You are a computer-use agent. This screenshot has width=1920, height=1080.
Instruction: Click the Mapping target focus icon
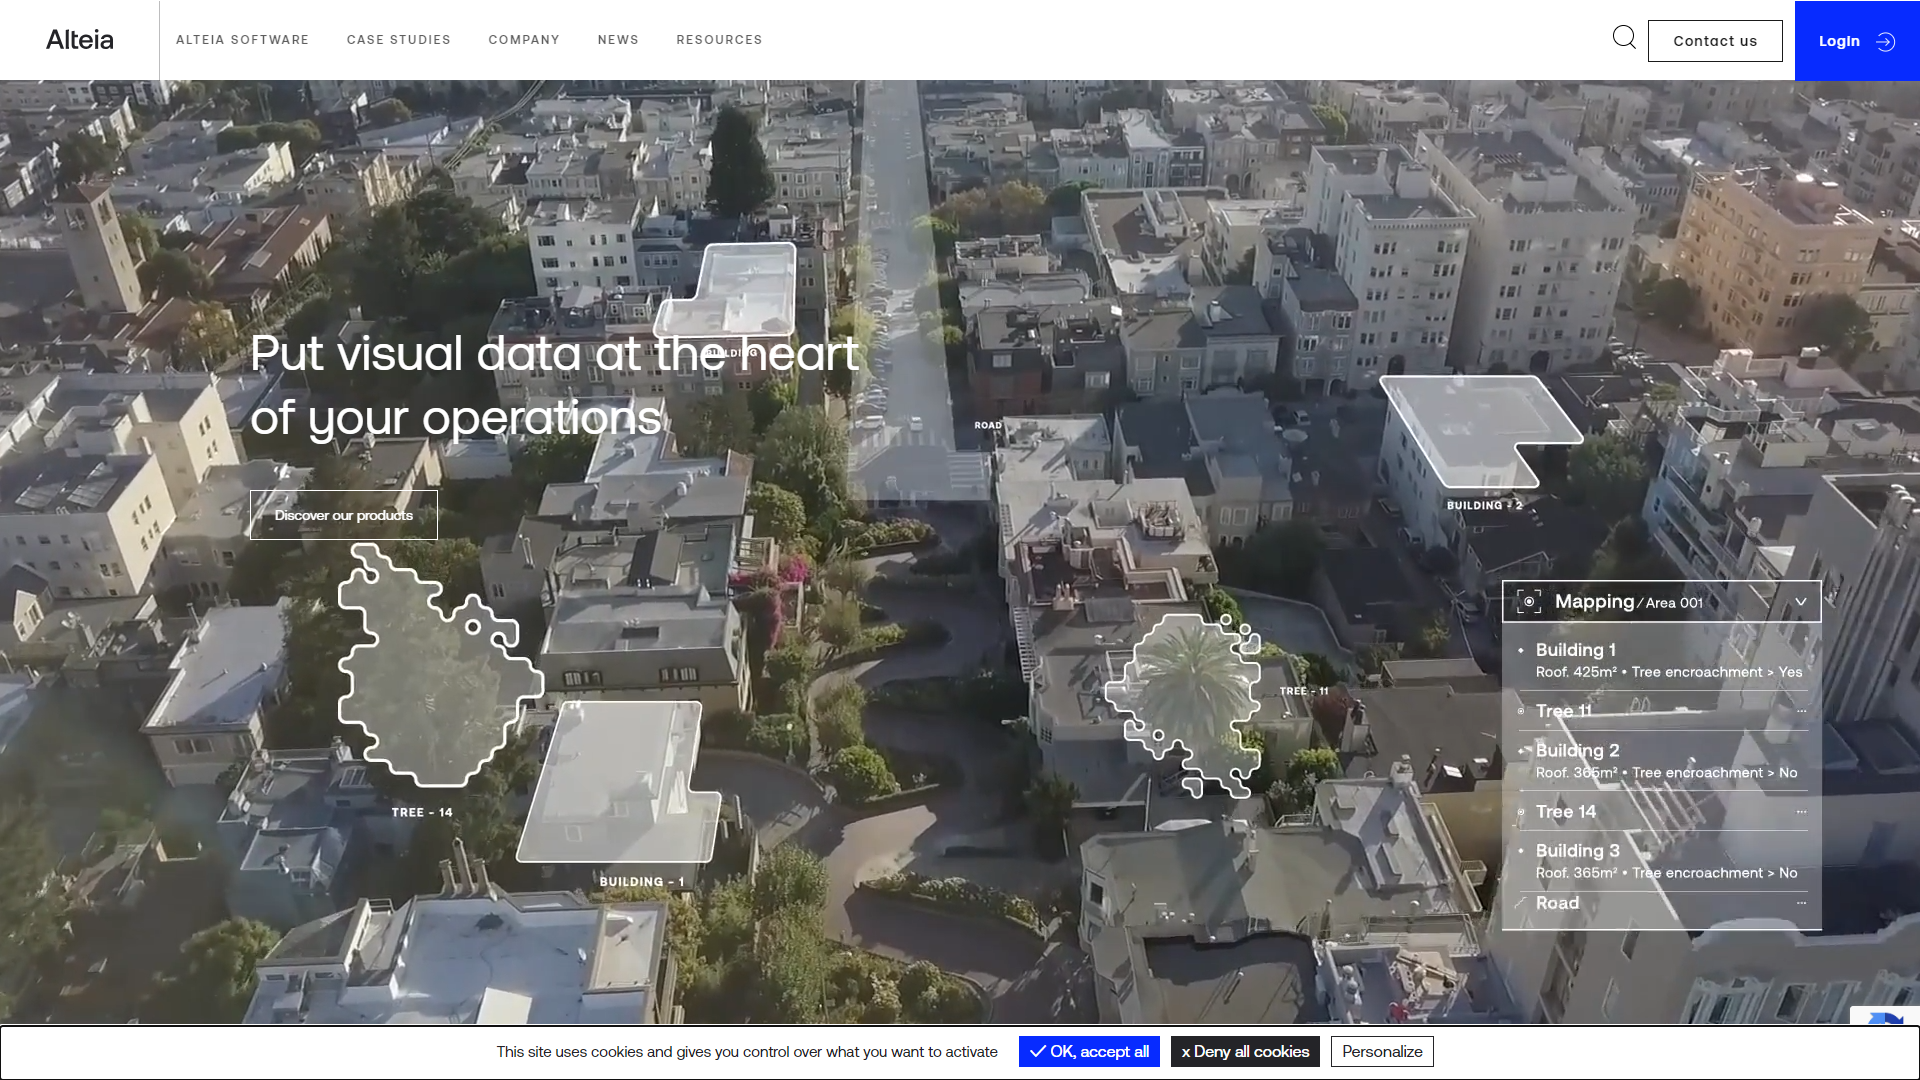[x=1529, y=602]
